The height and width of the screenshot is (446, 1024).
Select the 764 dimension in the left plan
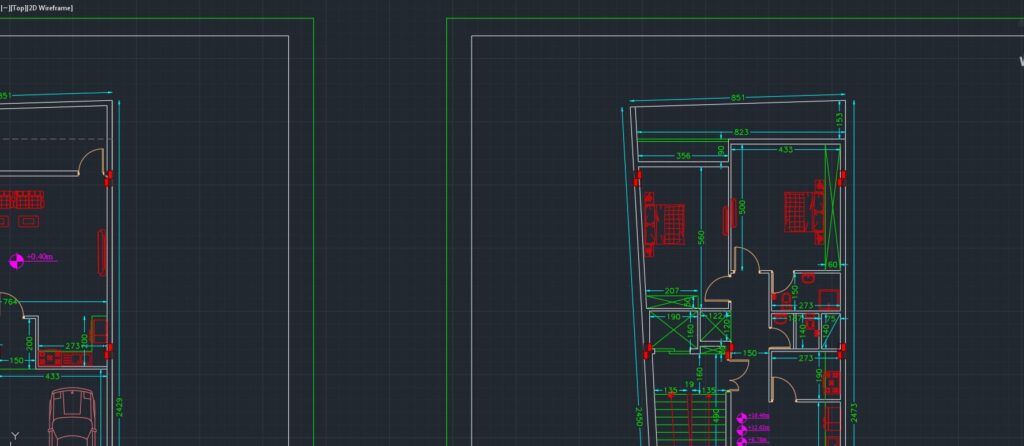point(10,302)
